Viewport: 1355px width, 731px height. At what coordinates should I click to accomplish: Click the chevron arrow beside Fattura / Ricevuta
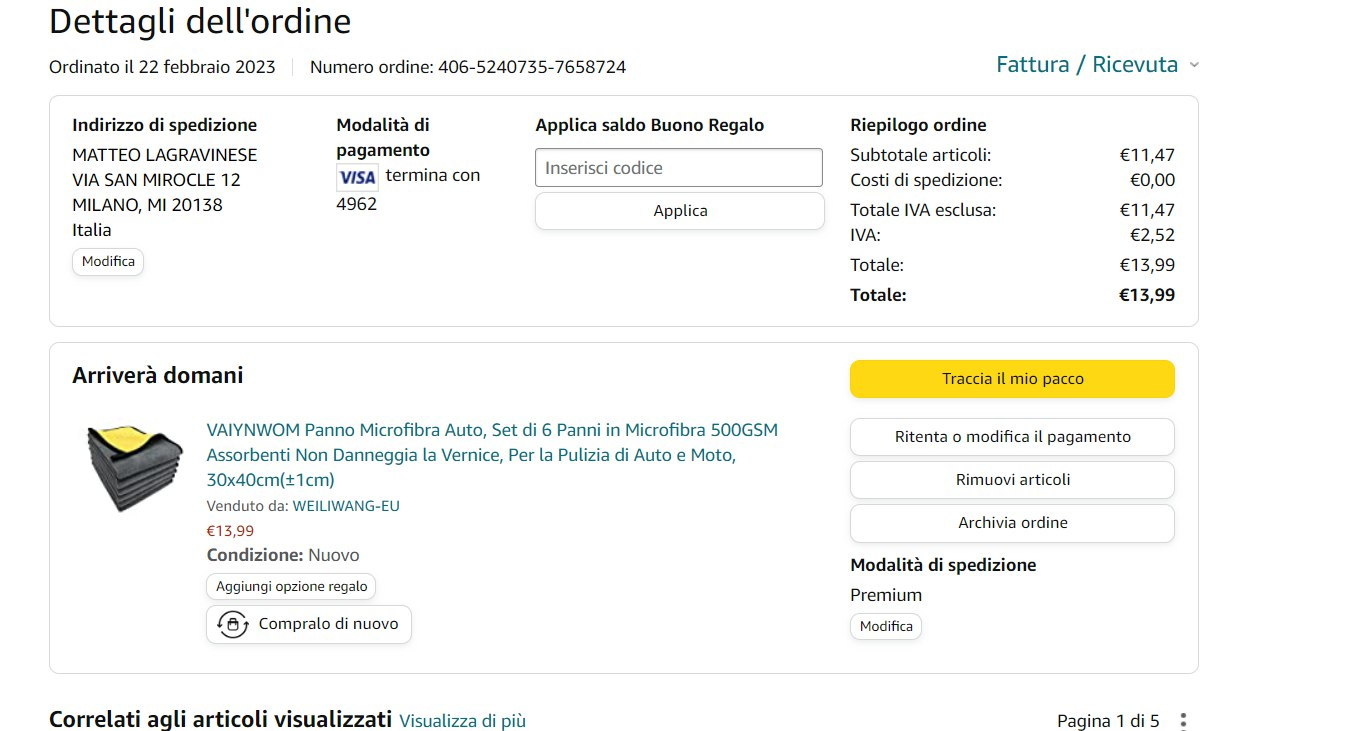(1194, 66)
